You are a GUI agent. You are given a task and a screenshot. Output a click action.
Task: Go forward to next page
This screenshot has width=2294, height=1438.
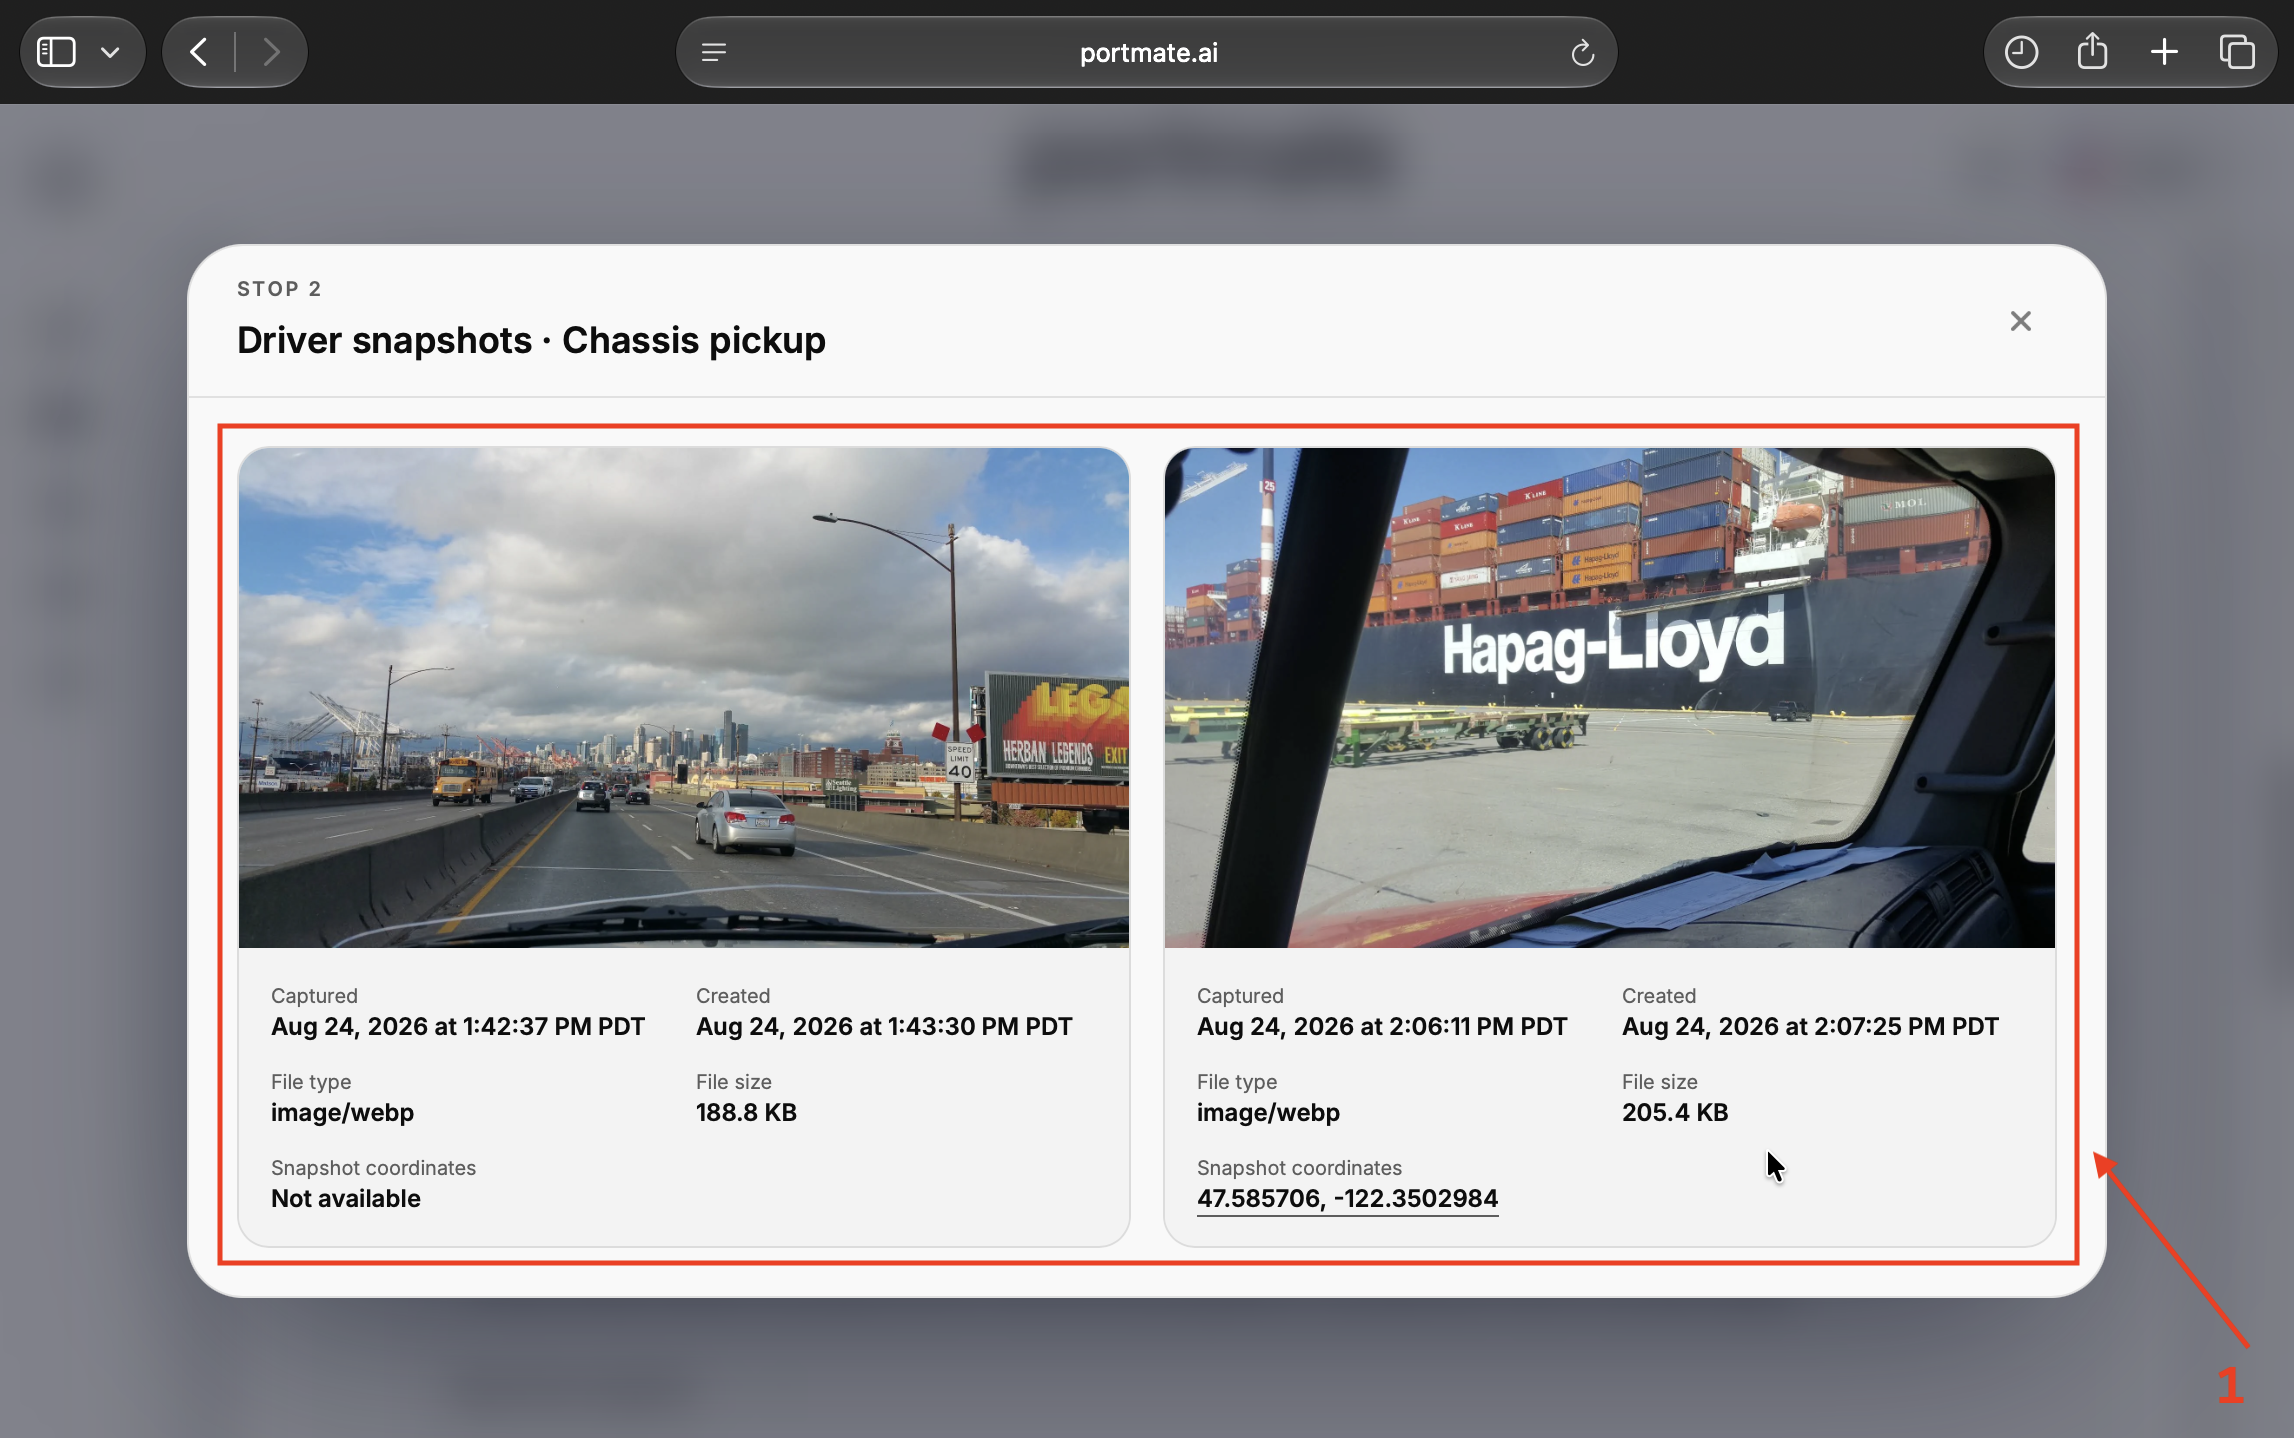(271, 52)
